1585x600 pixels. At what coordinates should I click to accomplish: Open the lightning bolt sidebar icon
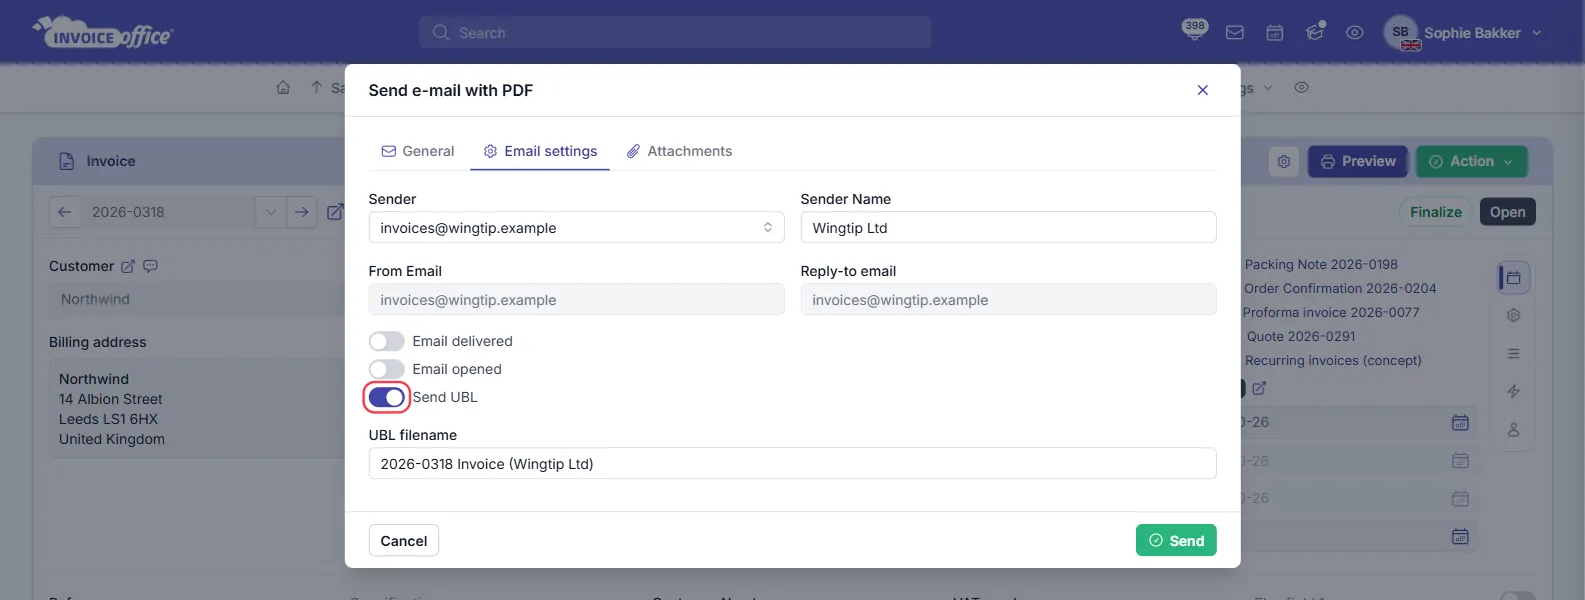pyautogui.click(x=1514, y=391)
